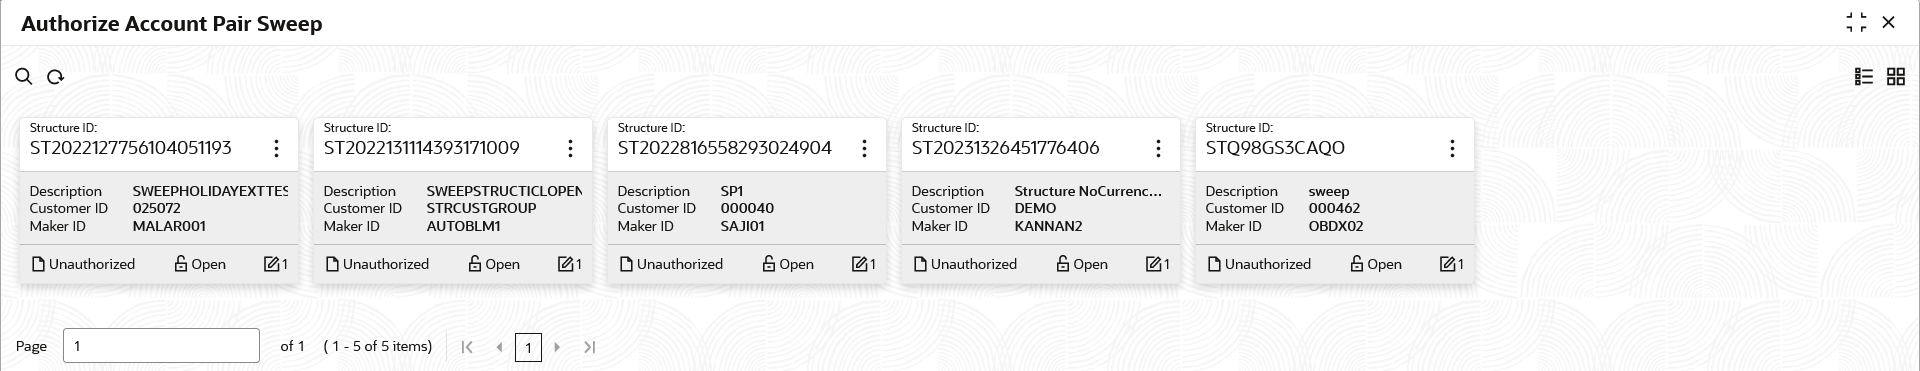
Task: Click Unauthorized status icon on MALAR001 card
Action: coord(39,264)
